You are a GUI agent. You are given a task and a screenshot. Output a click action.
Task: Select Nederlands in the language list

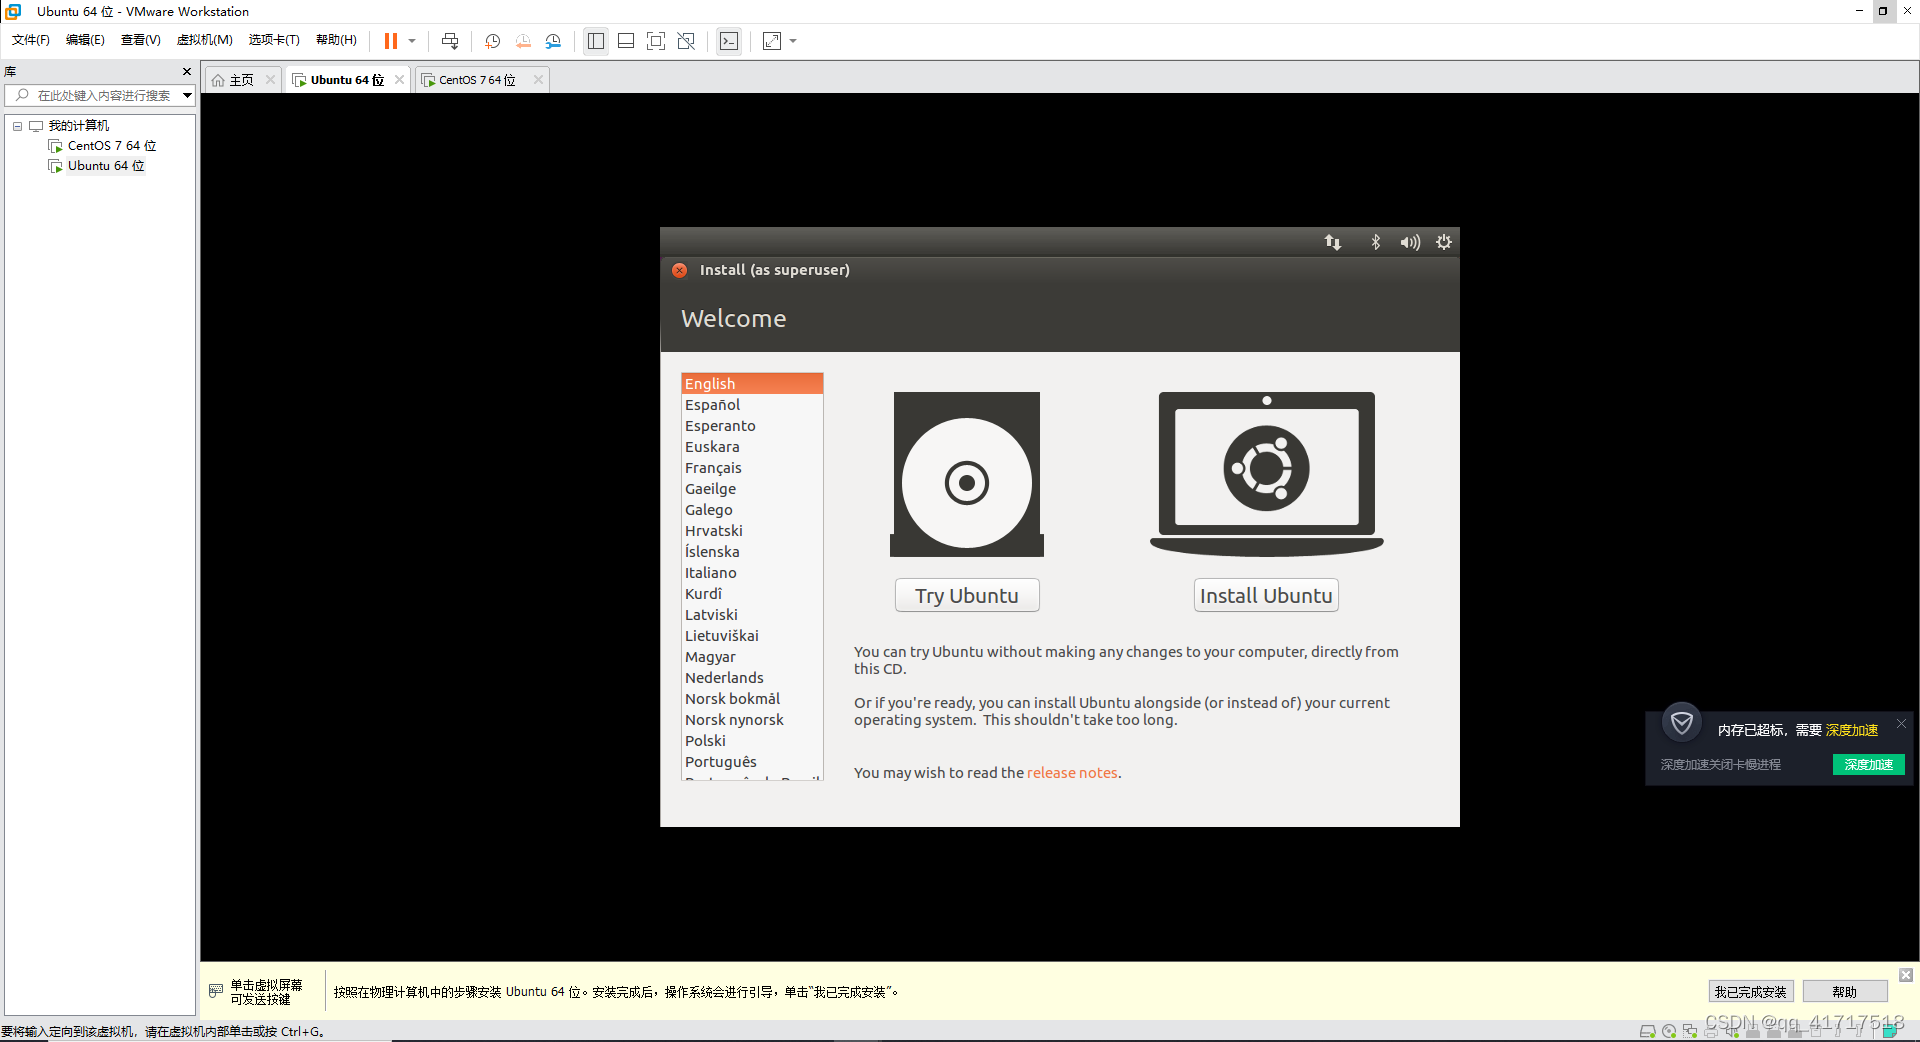coord(752,678)
